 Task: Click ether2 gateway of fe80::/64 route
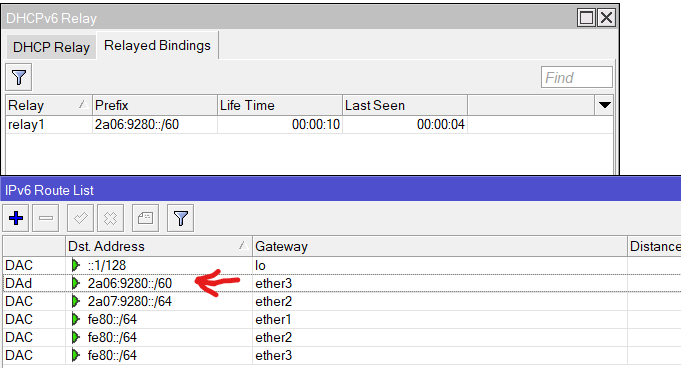point(440,337)
